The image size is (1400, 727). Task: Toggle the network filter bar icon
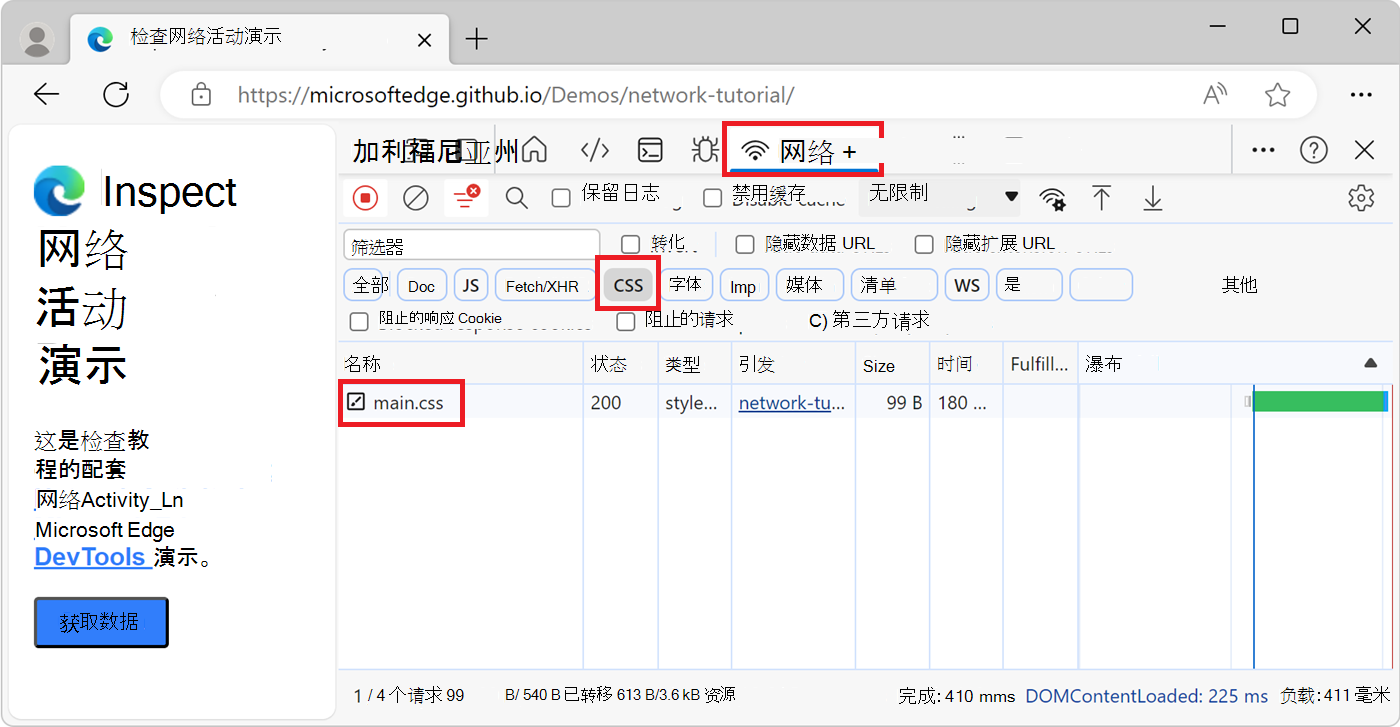click(x=466, y=198)
